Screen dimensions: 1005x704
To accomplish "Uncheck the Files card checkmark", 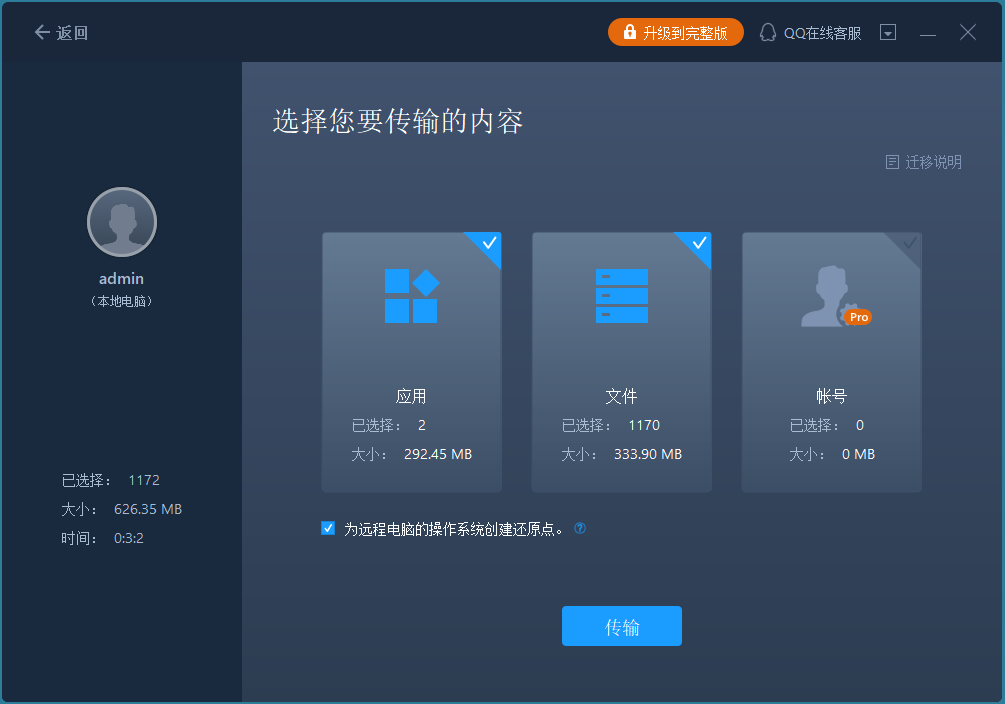I will (699, 244).
